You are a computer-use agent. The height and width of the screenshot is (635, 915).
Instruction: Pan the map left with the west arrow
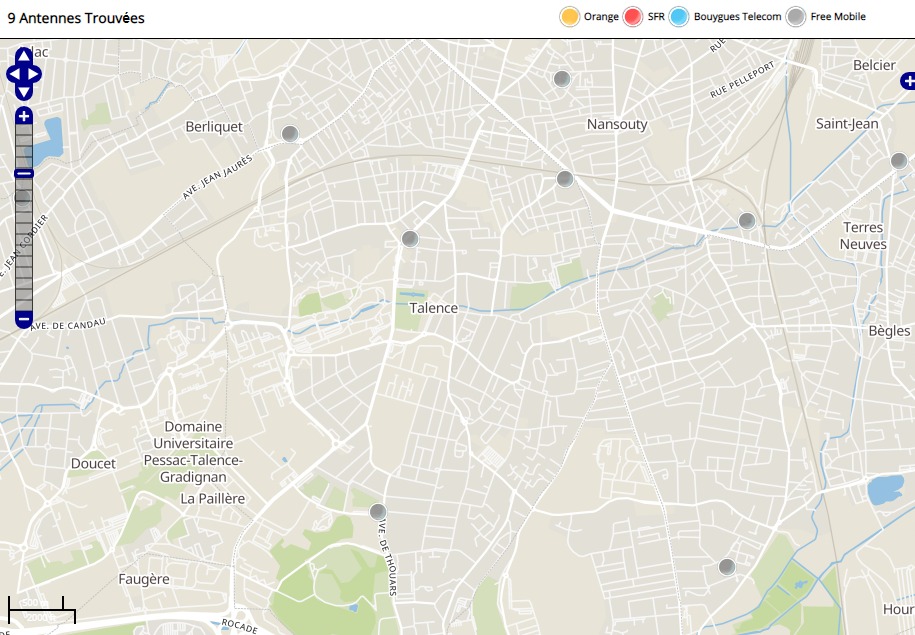(12, 74)
